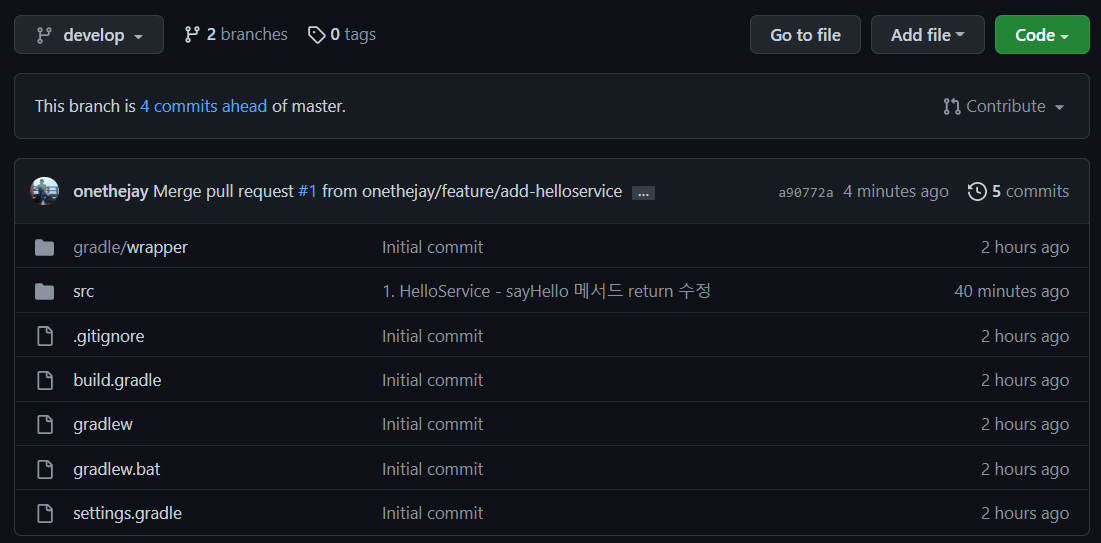The image size is (1101, 543).
Task: Open Initial commit message for gradlew.bat
Action: [433, 469]
